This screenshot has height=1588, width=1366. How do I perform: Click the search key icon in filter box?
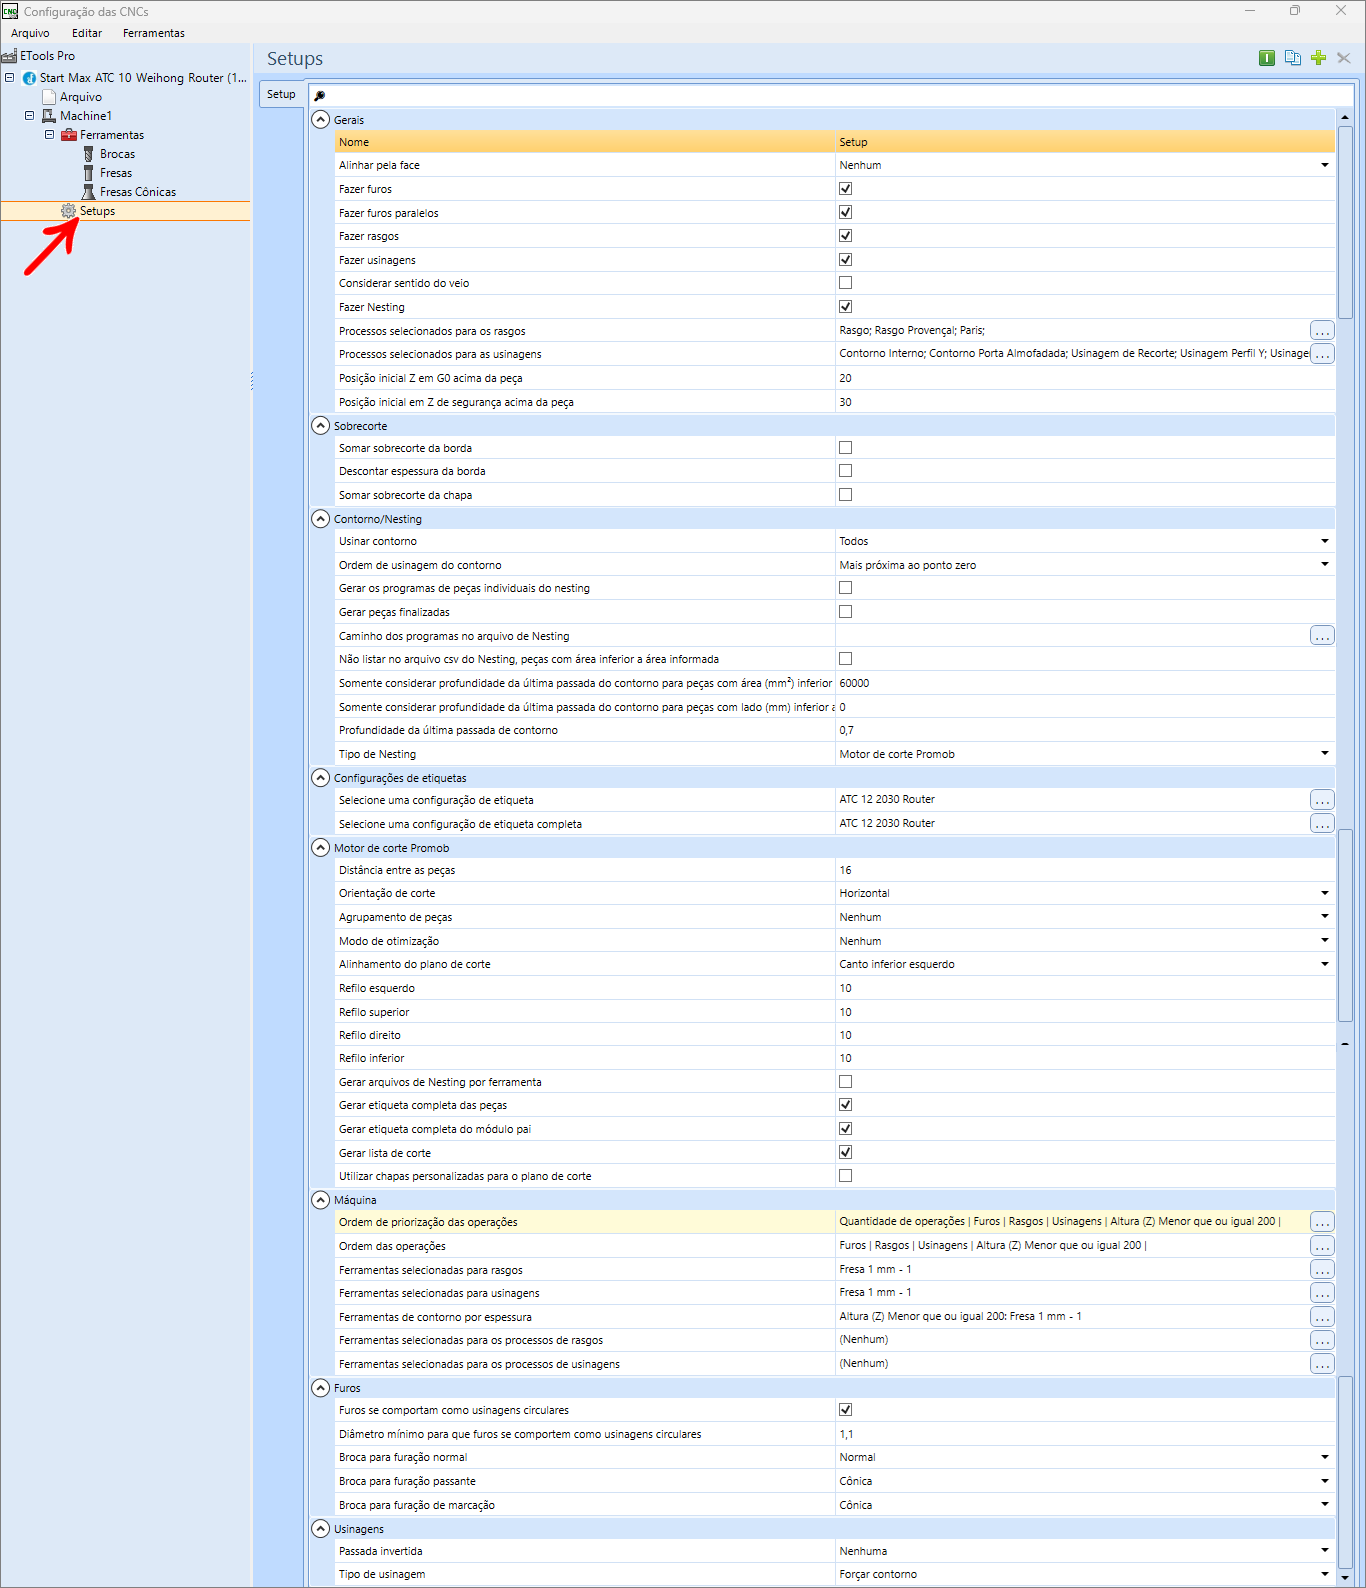(320, 96)
